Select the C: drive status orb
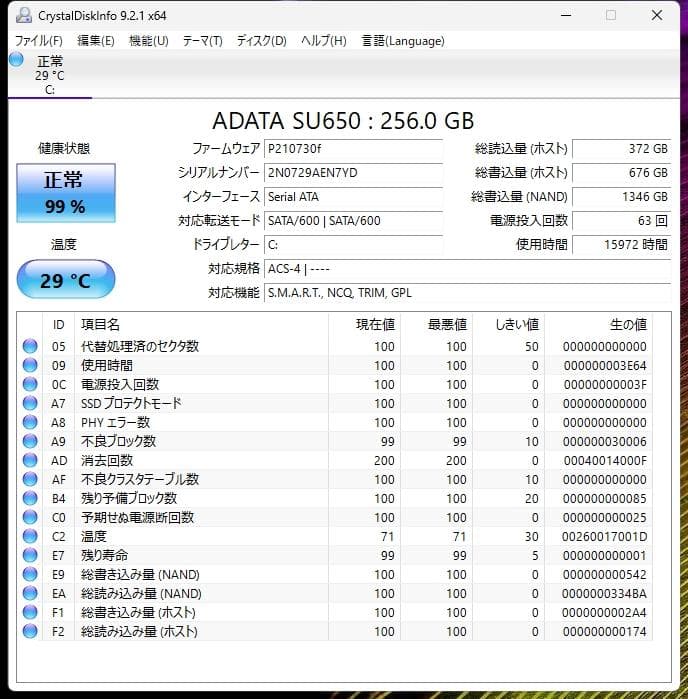688x699 pixels. [16, 59]
